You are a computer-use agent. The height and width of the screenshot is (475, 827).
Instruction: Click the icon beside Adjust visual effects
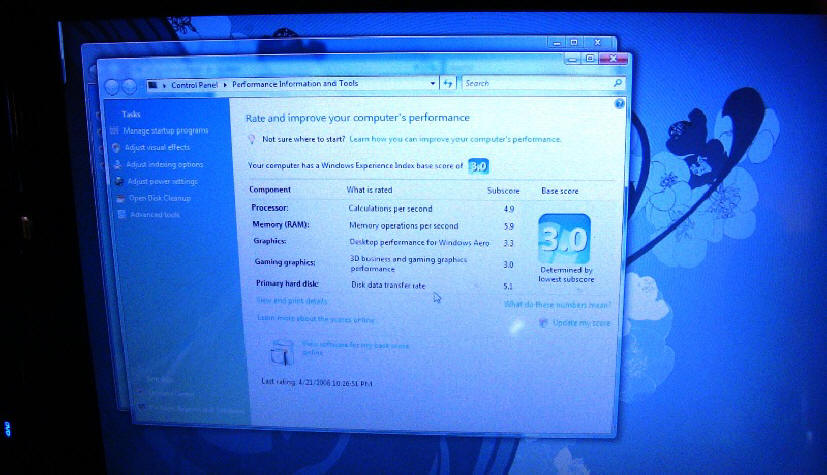tap(116, 148)
